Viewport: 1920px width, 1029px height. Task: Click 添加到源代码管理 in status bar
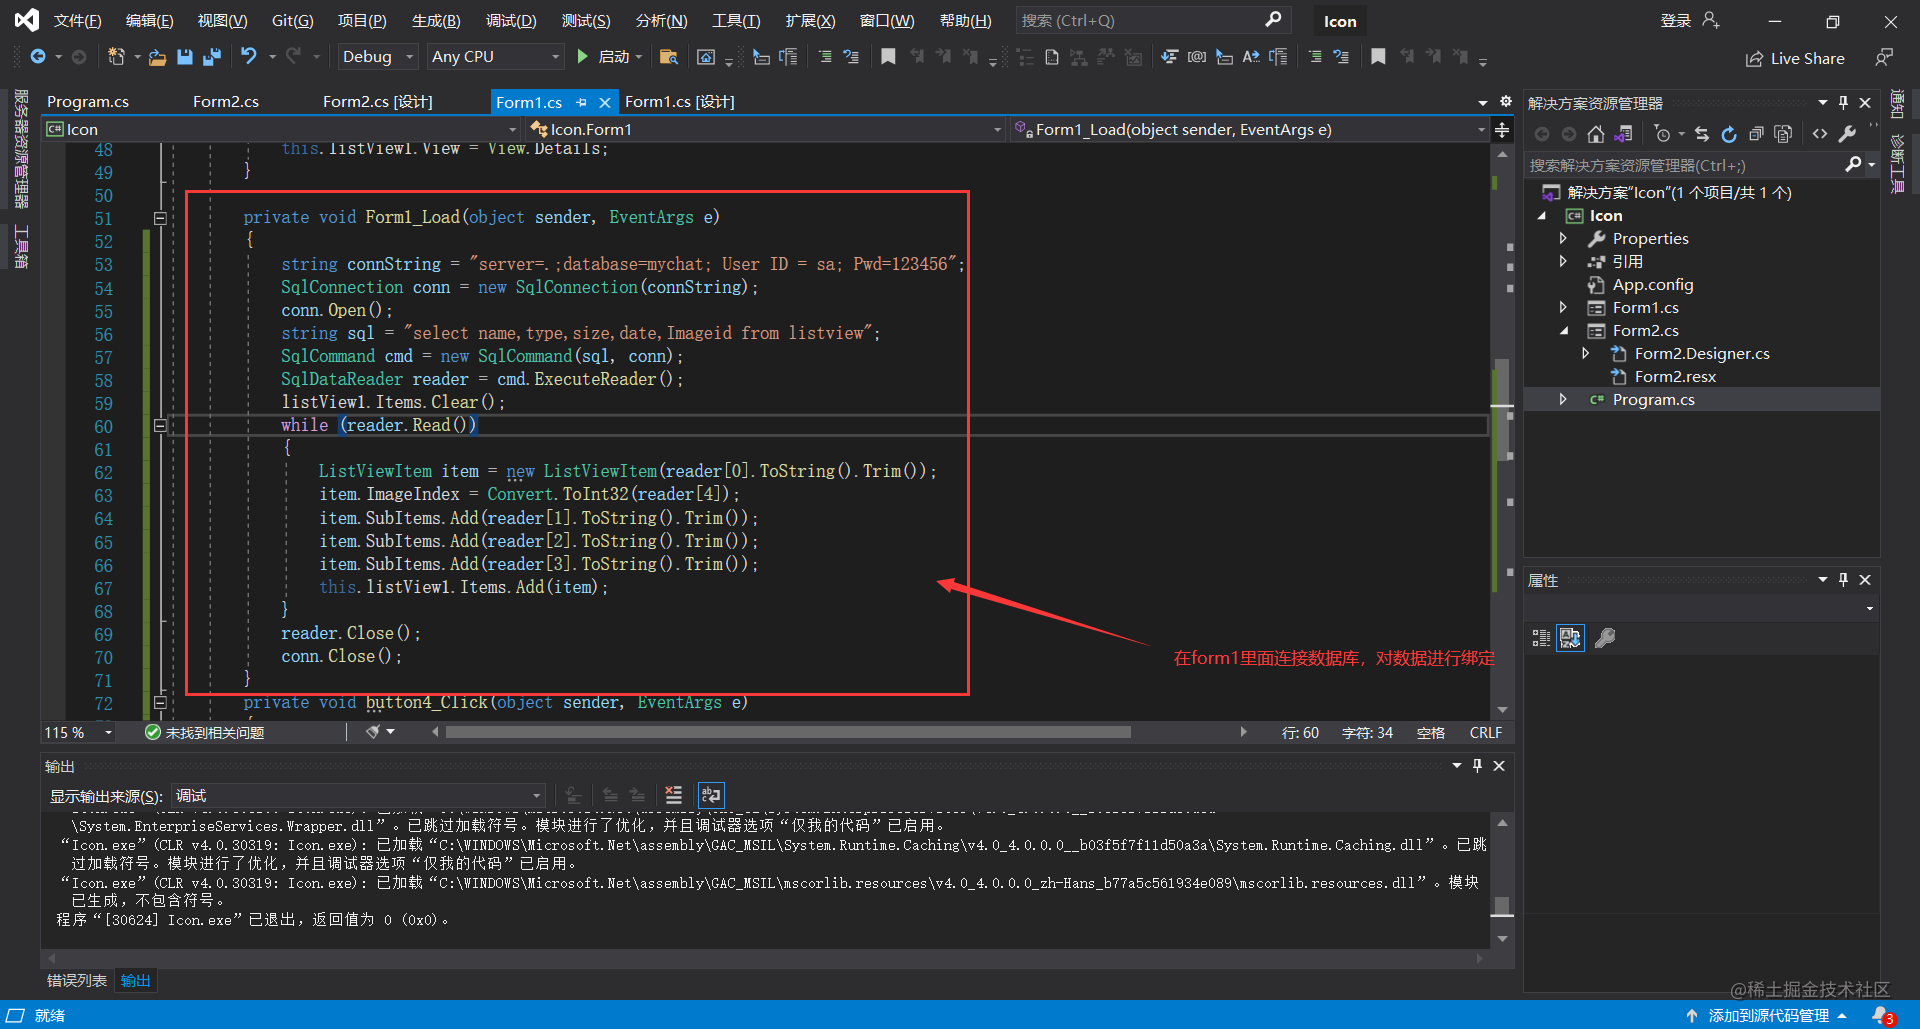tap(1768, 1016)
